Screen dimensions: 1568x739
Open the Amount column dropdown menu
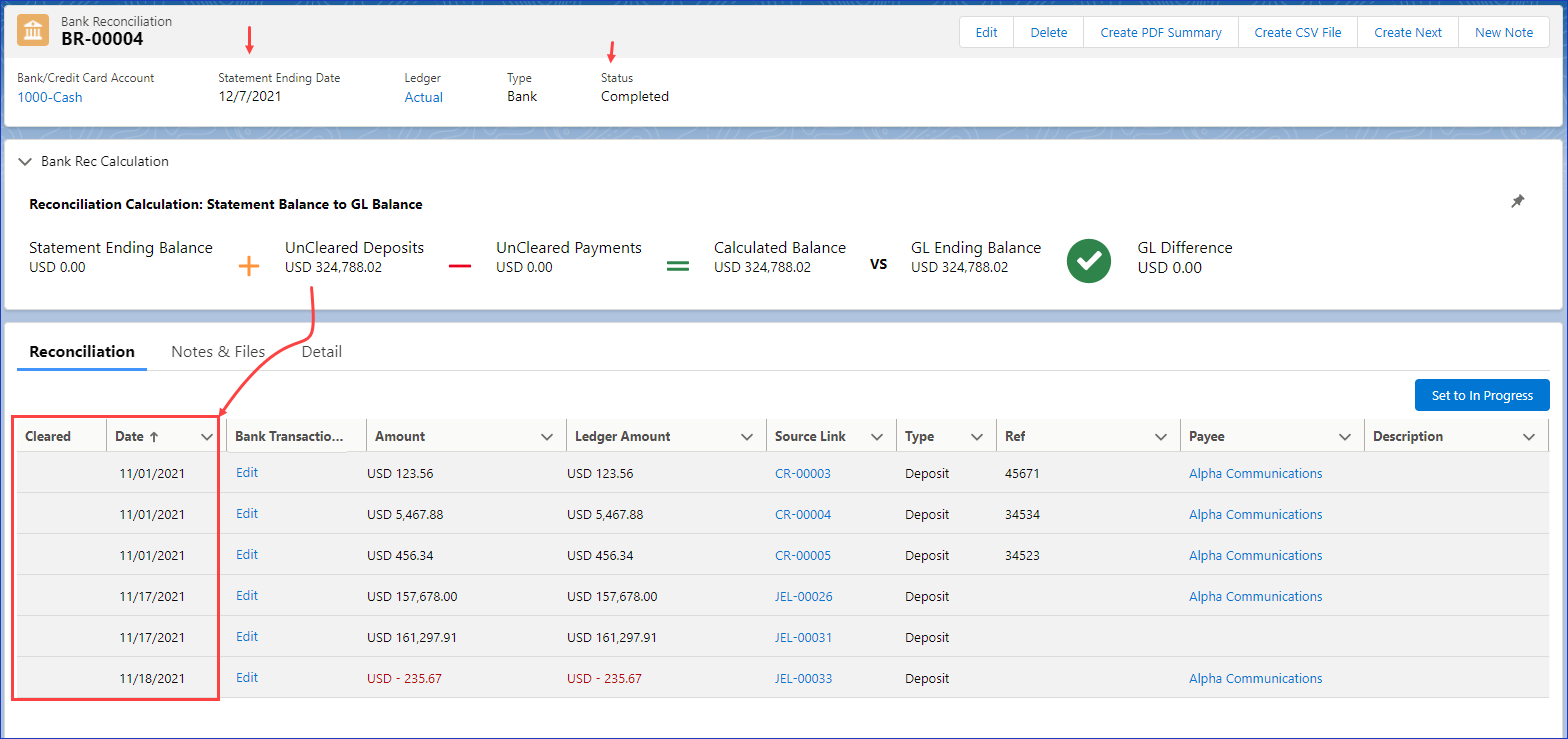click(x=547, y=437)
